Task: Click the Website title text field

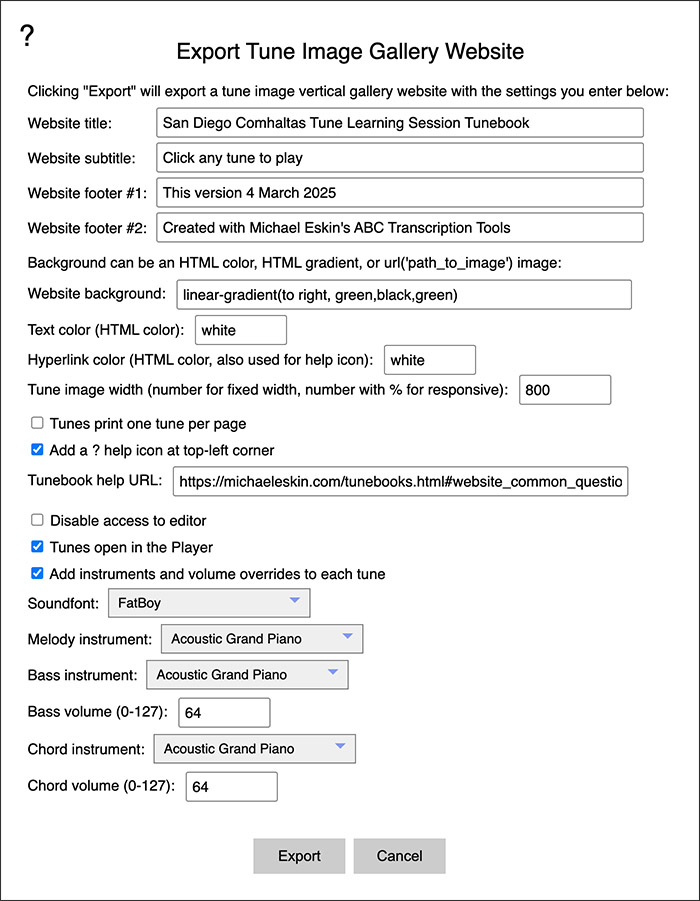Action: tap(400, 123)
